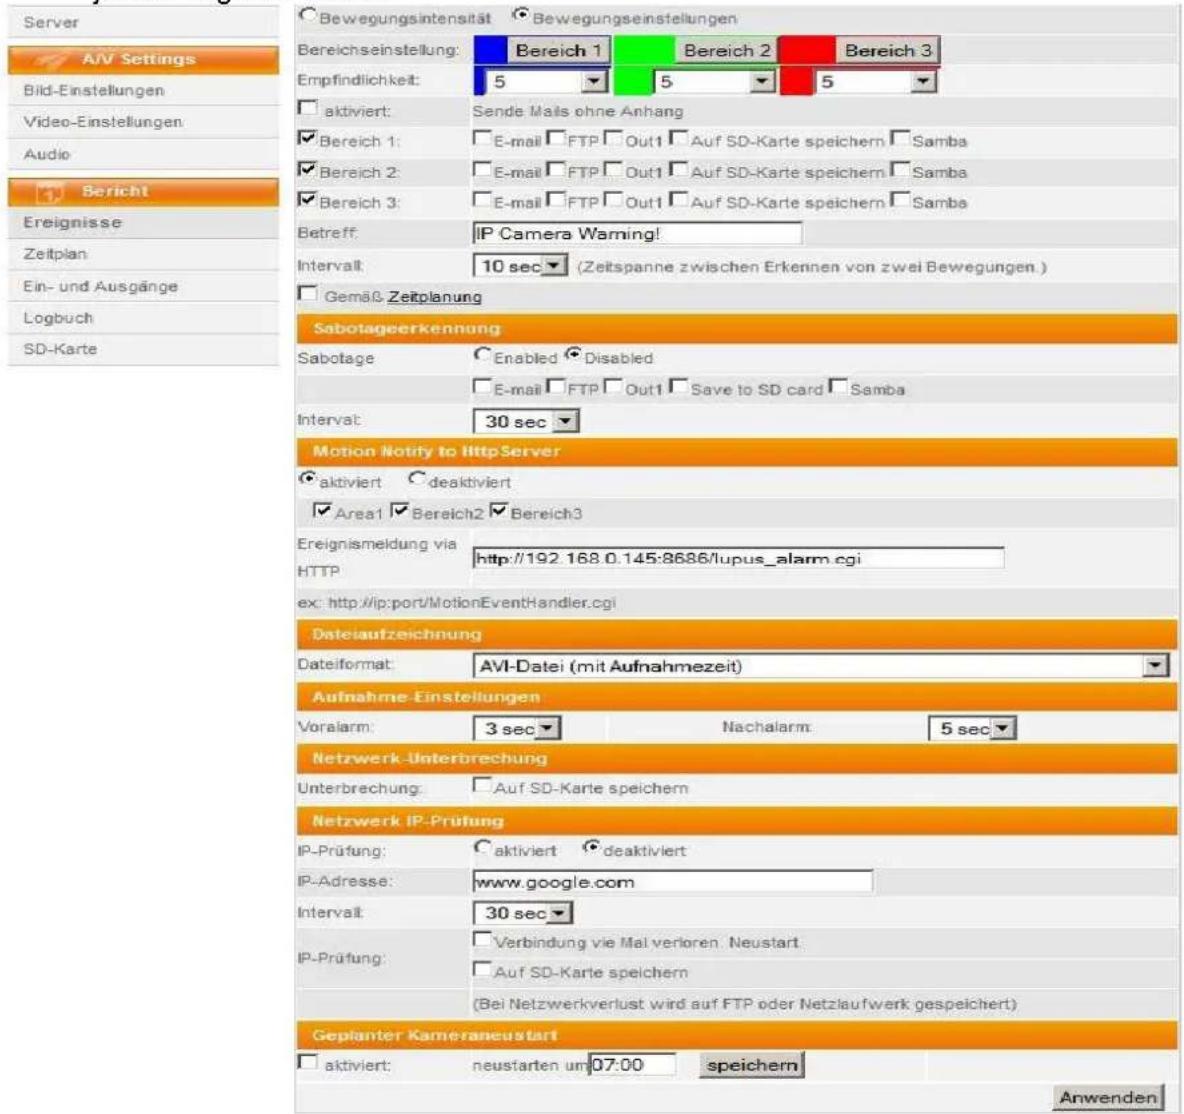This screenshot has width=1184, height=1114.
Task: Check Save to SD card for Sabotage
Action: (x=679, y=387)
